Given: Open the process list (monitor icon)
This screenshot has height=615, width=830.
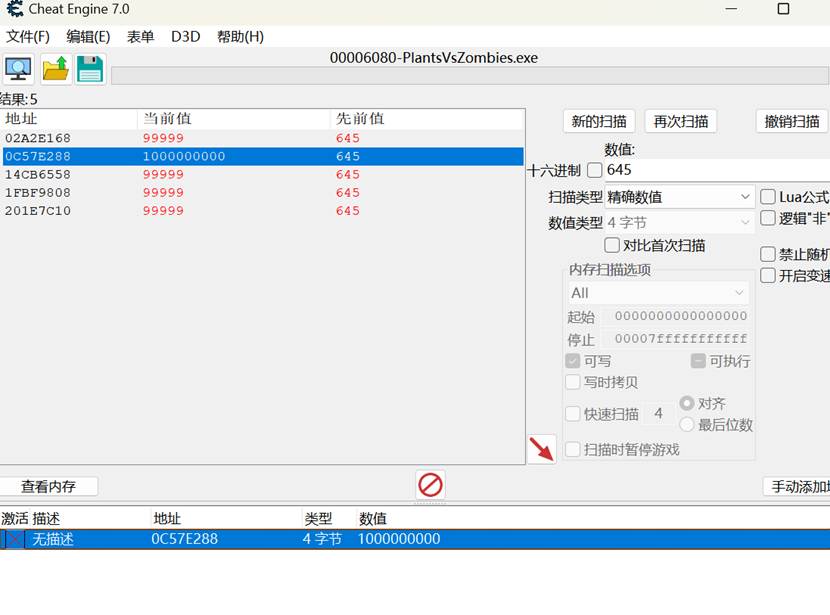Looking at the screenshot, I should click(x=19, y=69).
